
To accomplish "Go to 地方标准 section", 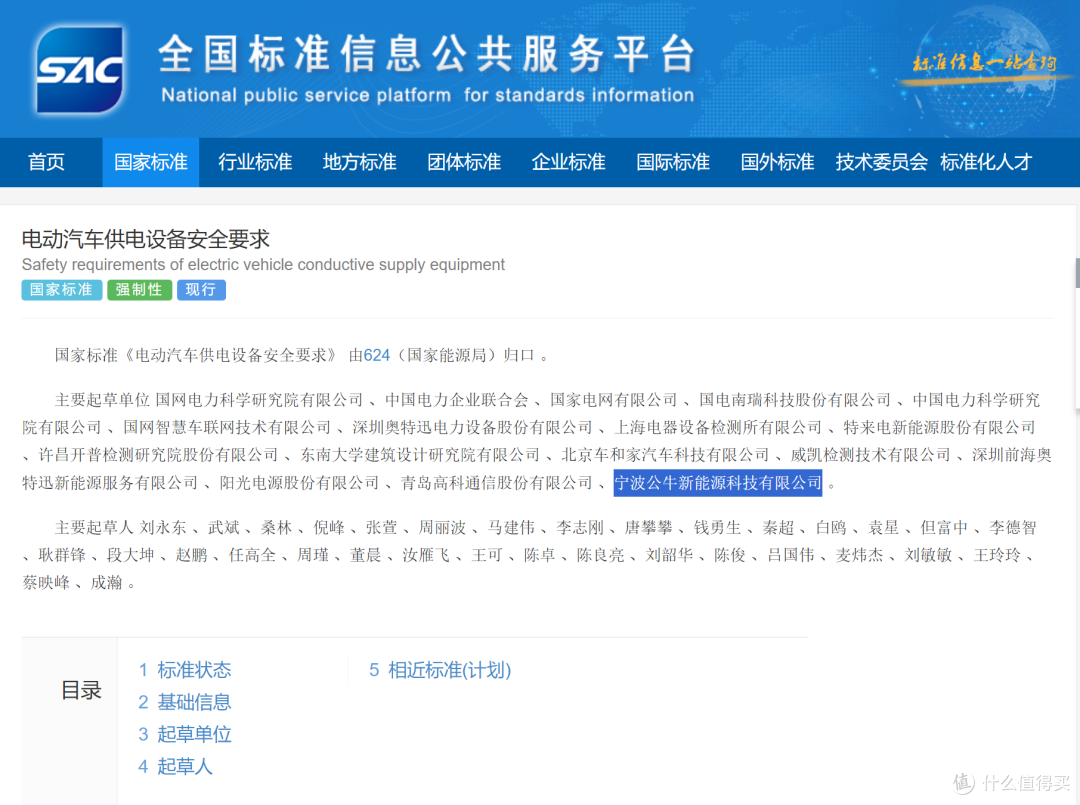I will click(360, 162).
